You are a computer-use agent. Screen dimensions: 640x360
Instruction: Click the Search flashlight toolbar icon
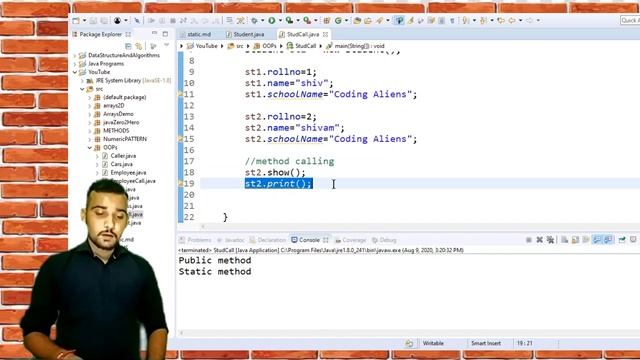[379, 20]
